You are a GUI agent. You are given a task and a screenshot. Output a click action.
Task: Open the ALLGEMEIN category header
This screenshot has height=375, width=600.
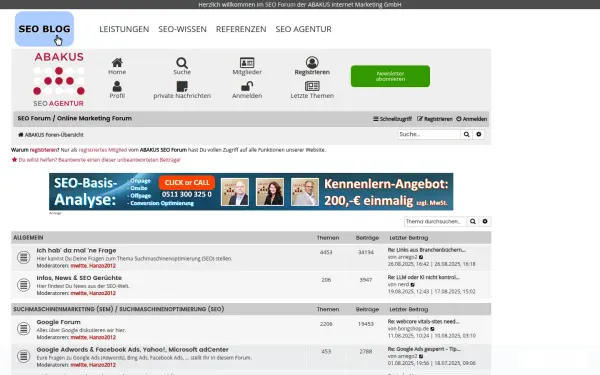click(28, 238)
